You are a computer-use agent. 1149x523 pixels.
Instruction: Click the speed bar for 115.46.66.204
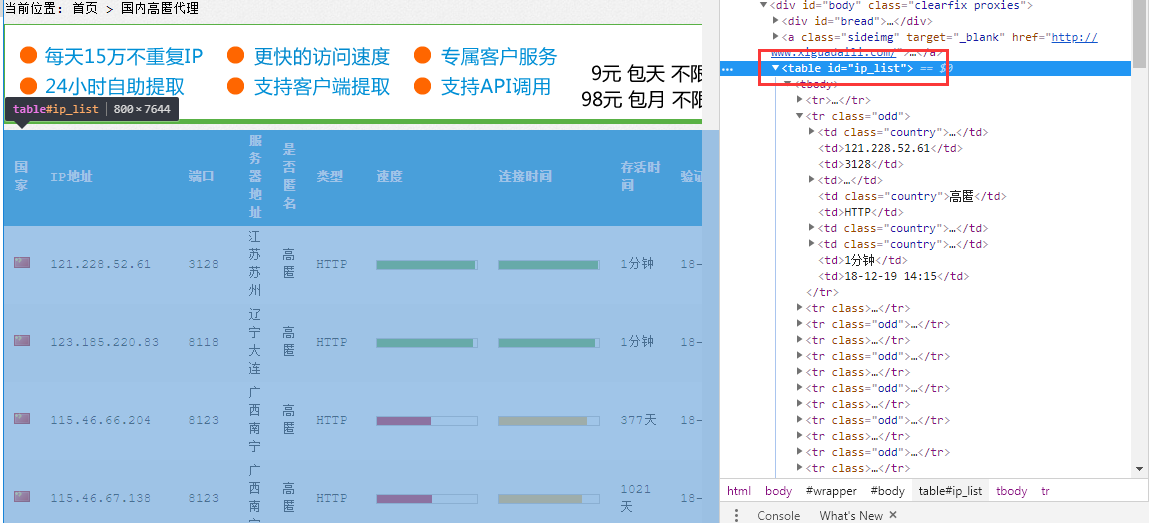[x=426, y=420]
